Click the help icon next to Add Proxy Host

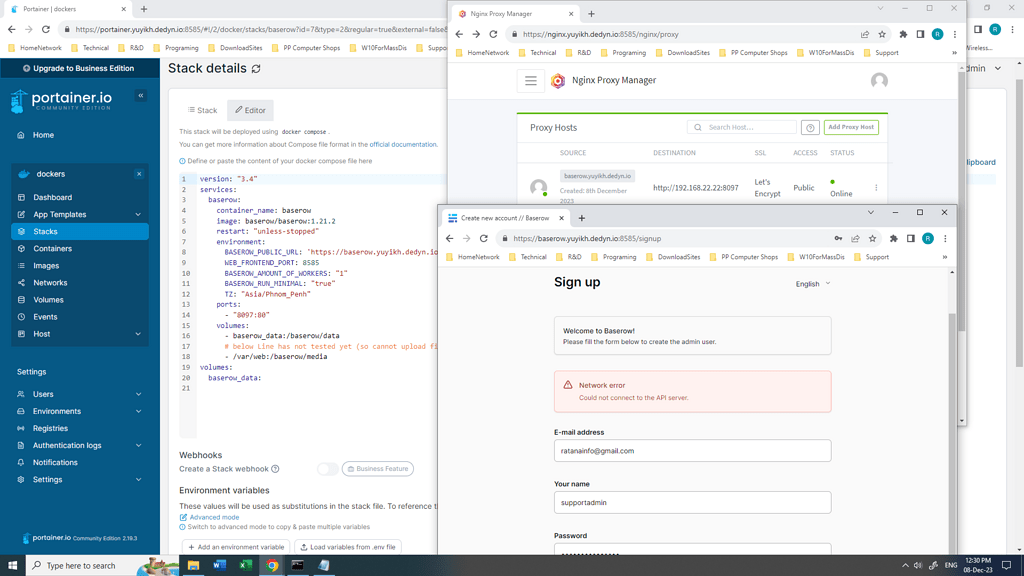(810, 127)
